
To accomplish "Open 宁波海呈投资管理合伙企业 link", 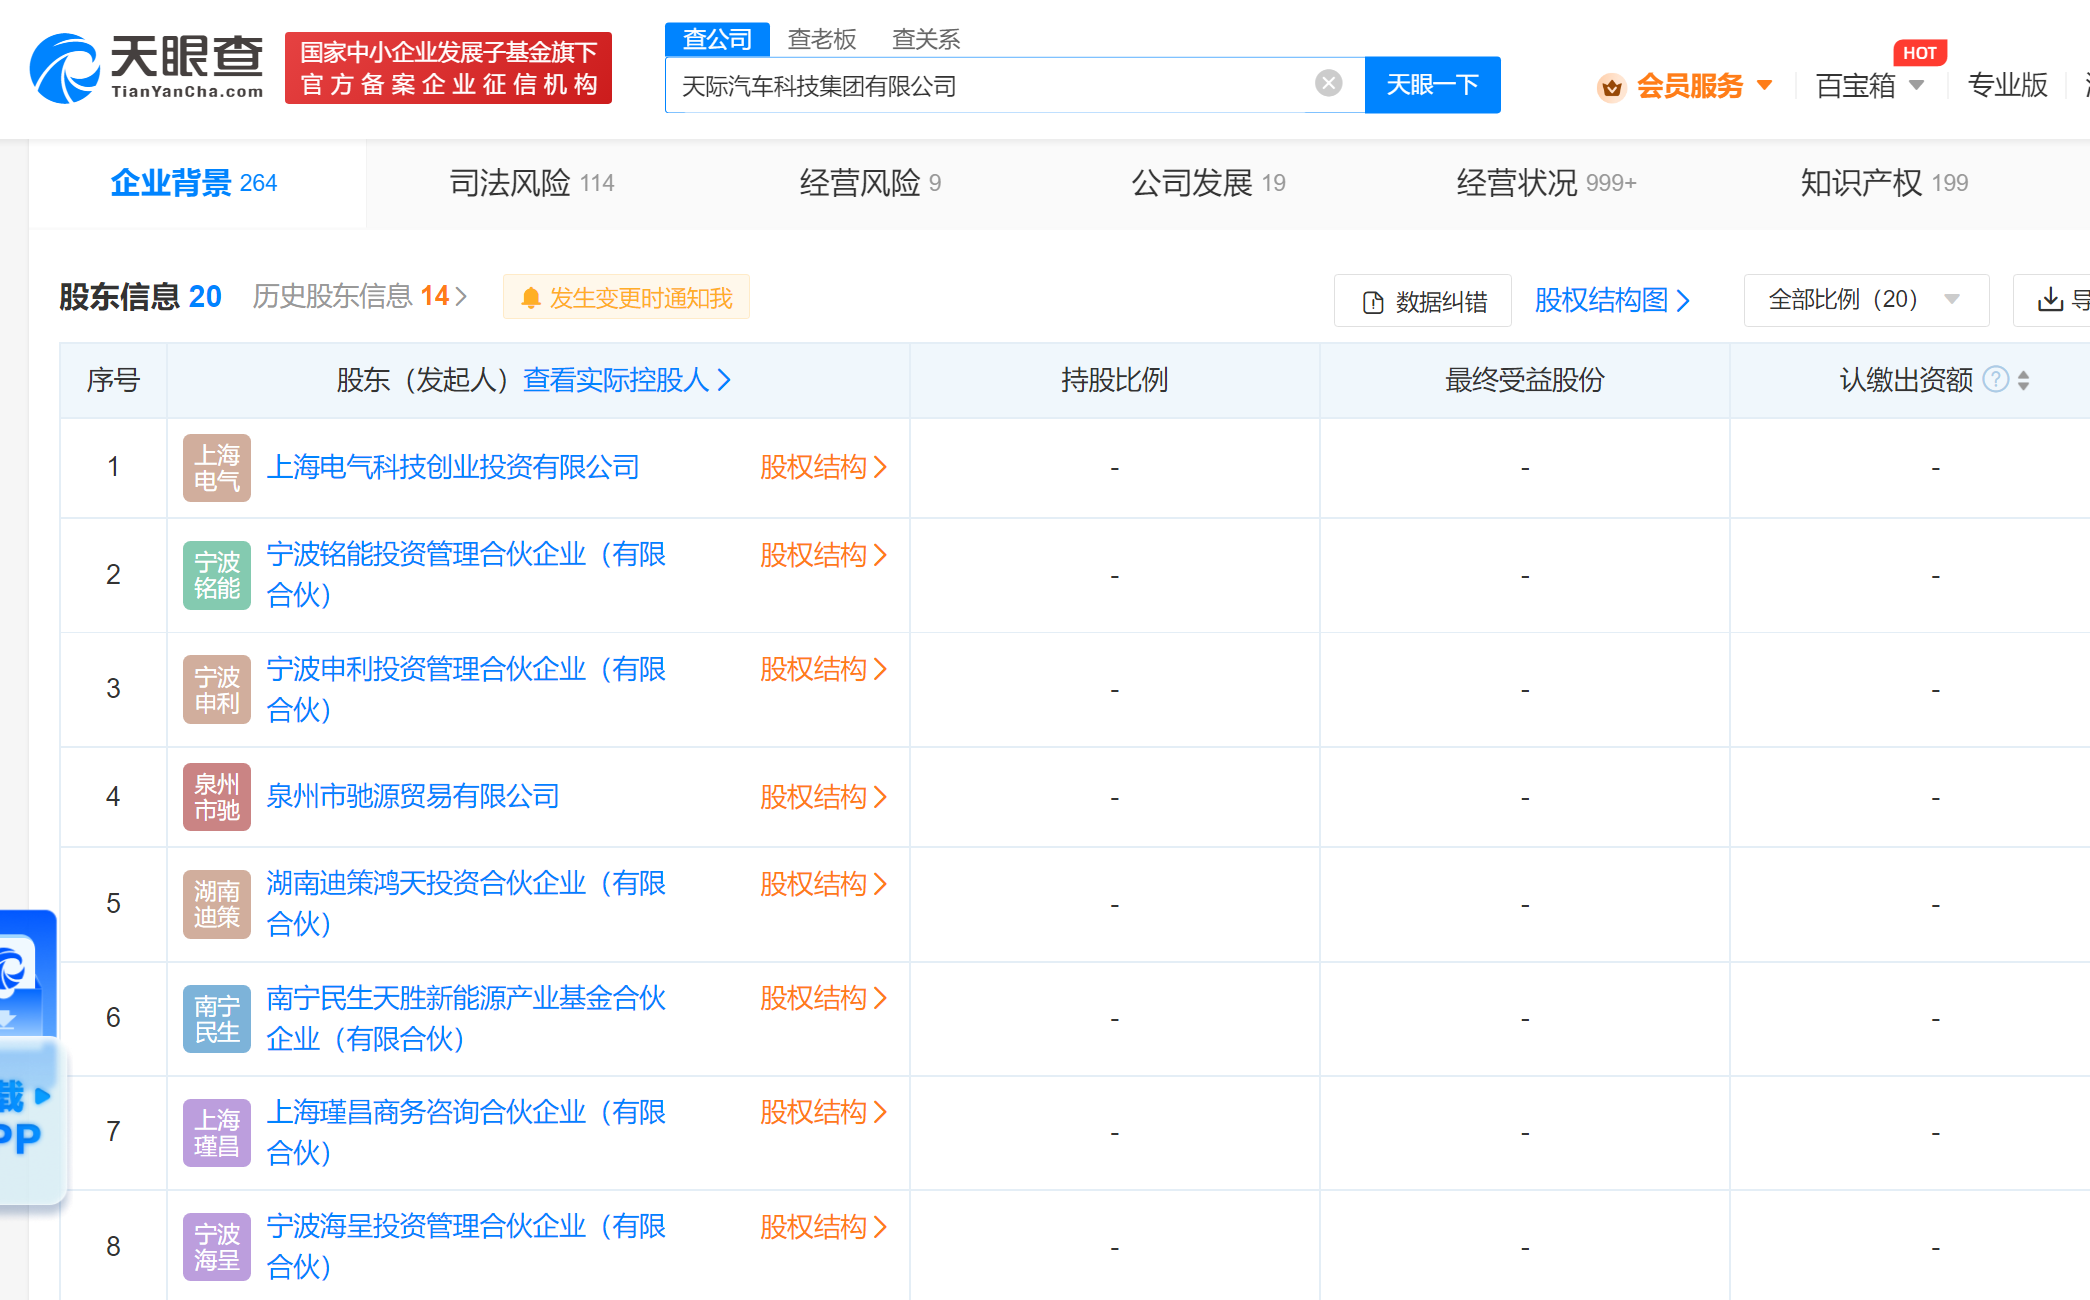I will [x=466, y=1246].
